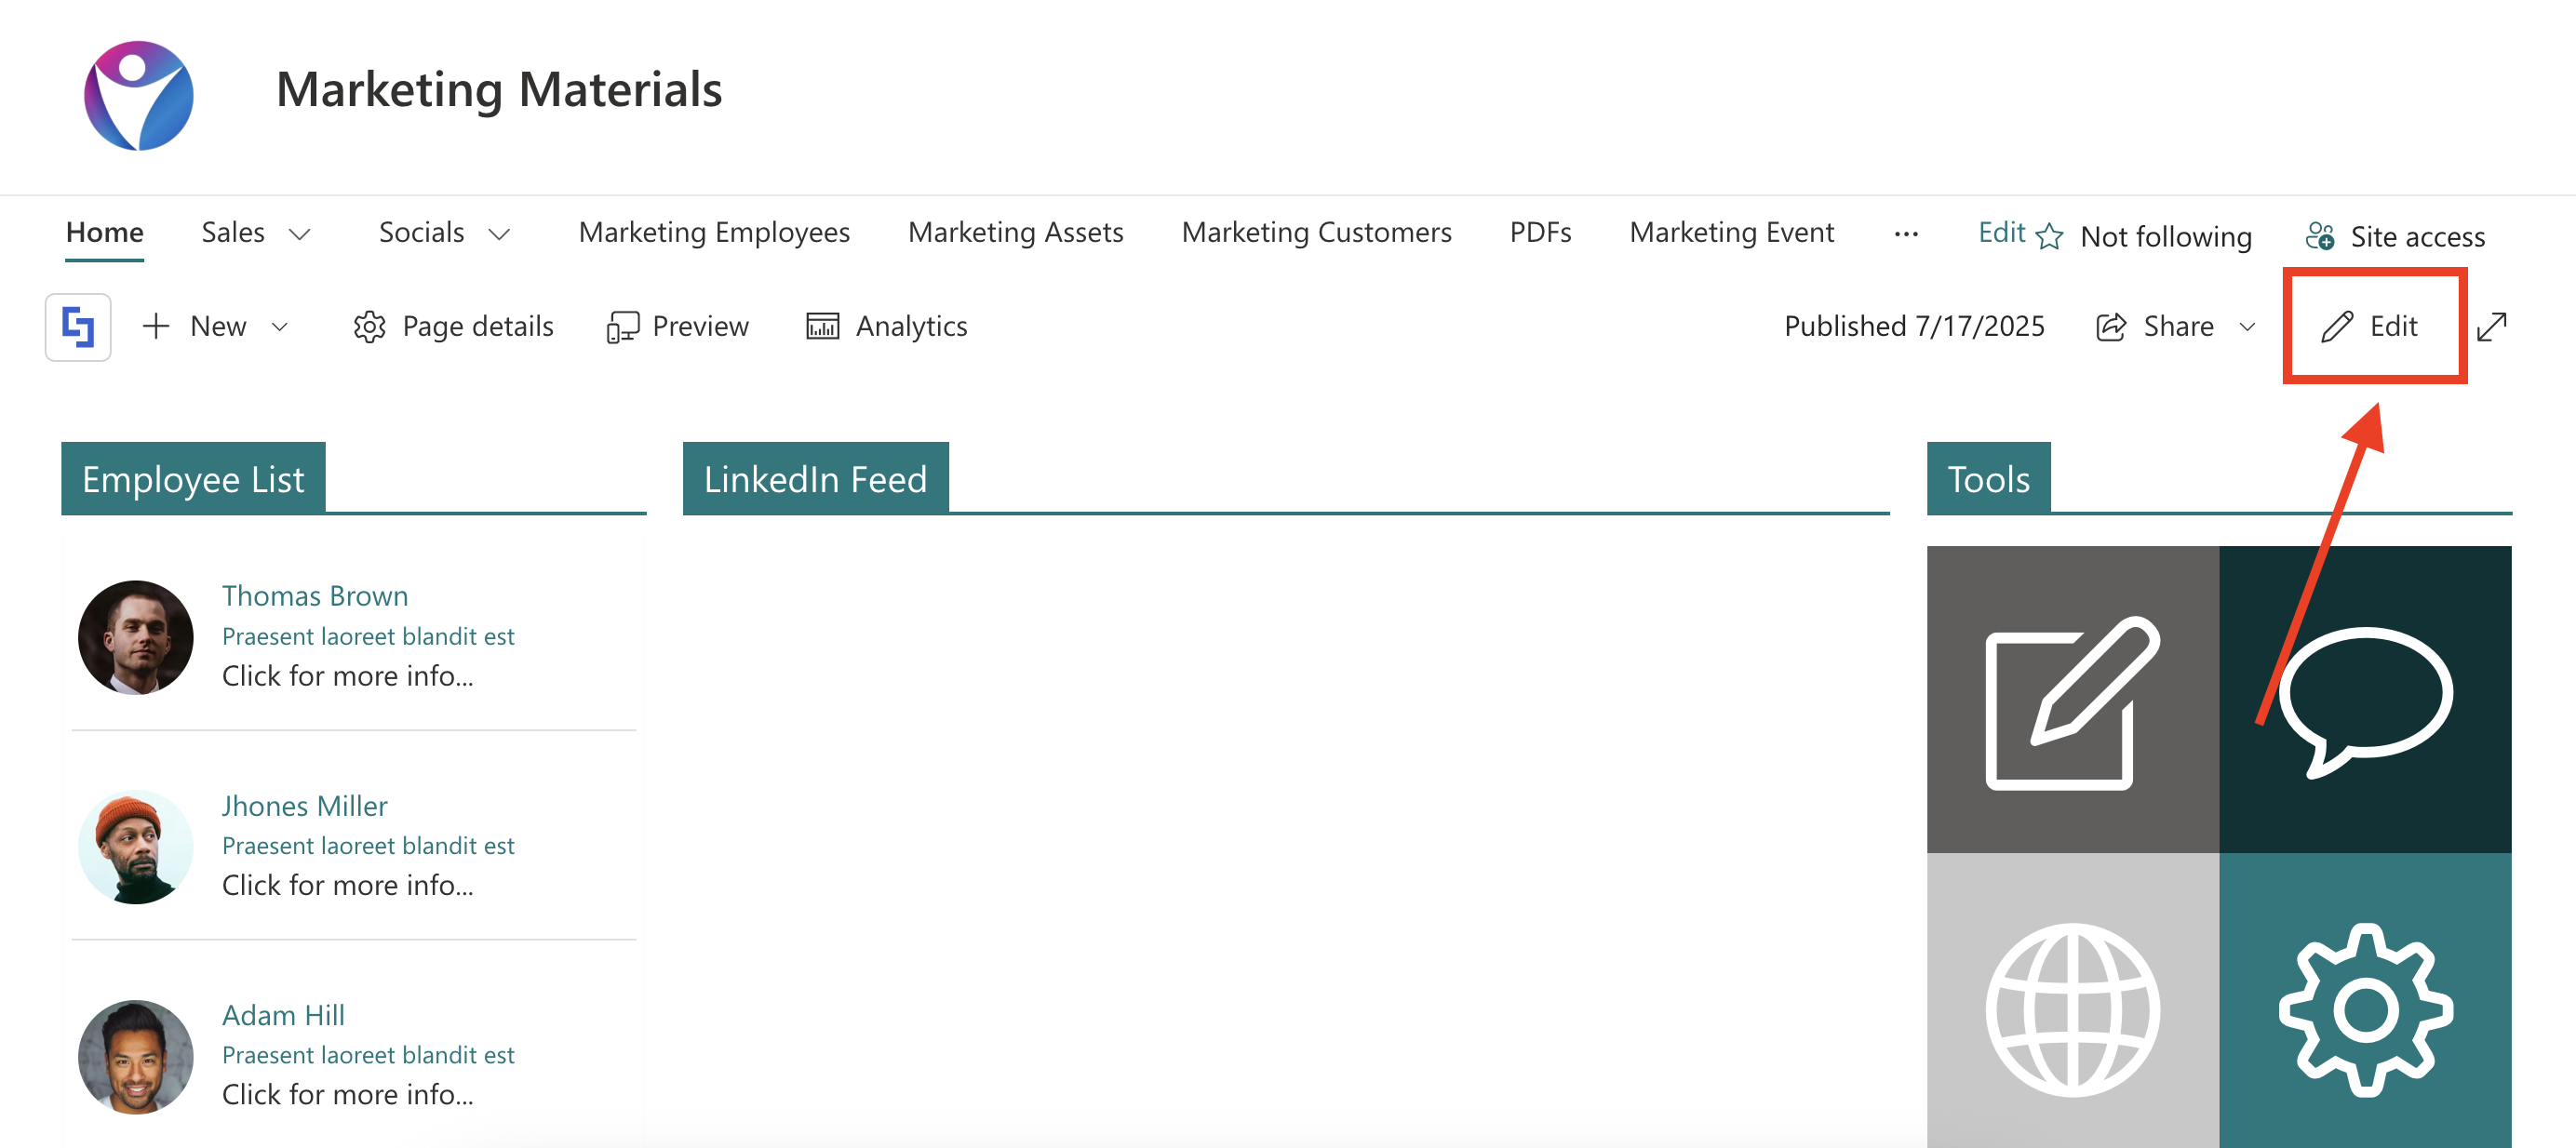Click the expand to full-screen arrow icon
This screenshot has width=2576, height=1148.
(x=2491, y=326)
